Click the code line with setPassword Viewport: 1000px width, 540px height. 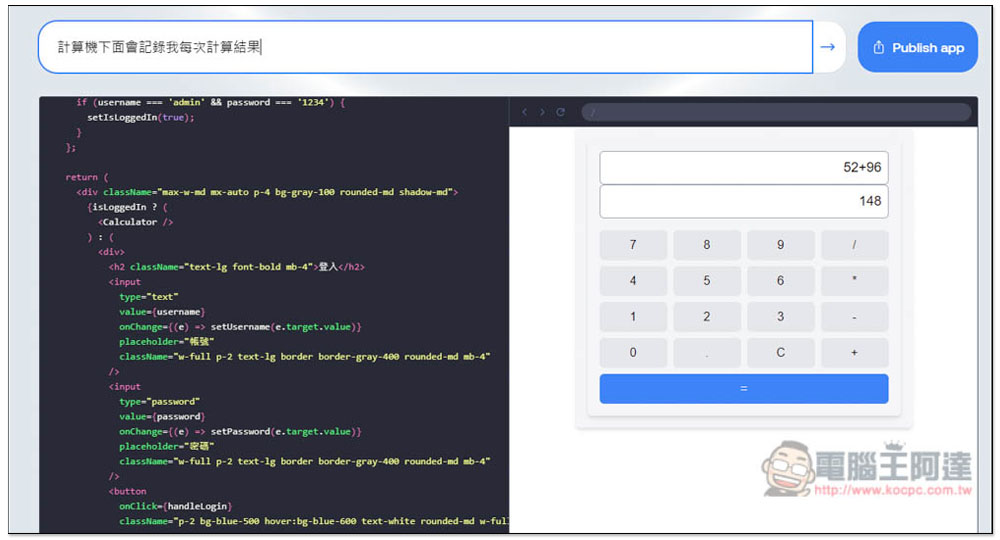(240, 432)
